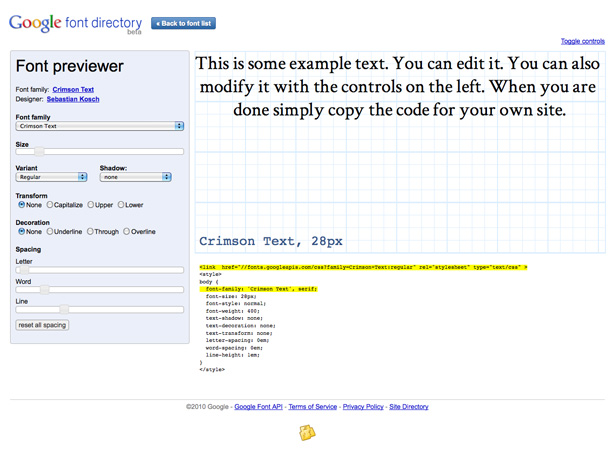Open the Variant dropdown showing Regular

coord(51,177)
